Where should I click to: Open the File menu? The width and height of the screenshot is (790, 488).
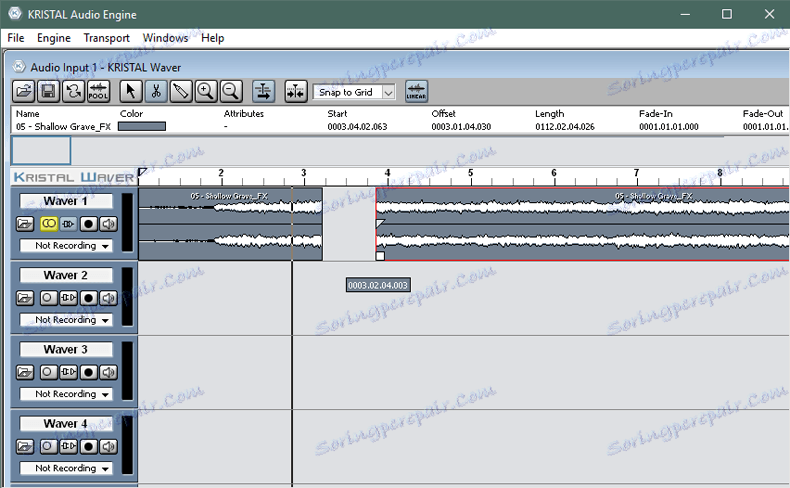pos(16,38)
